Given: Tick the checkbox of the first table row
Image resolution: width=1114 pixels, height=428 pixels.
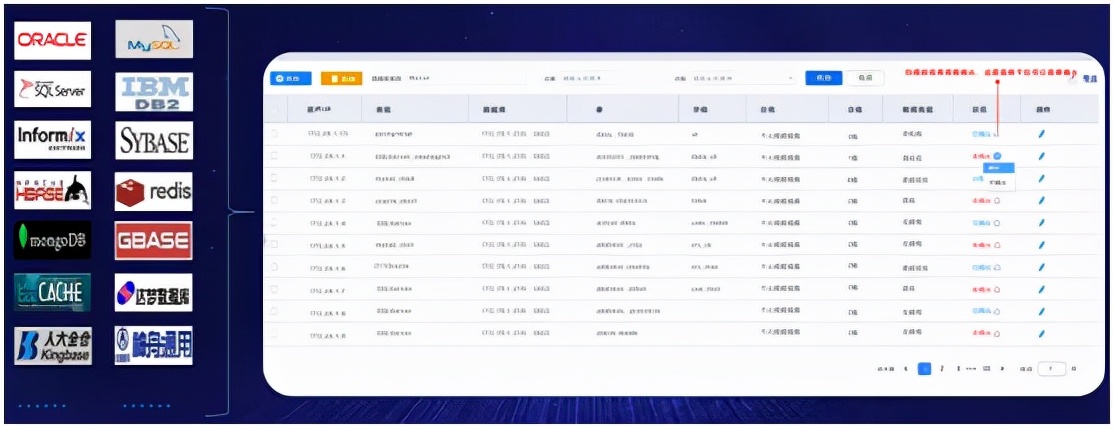Looking at the screenshot, I should pyautogui.click(x=275, y=134).
